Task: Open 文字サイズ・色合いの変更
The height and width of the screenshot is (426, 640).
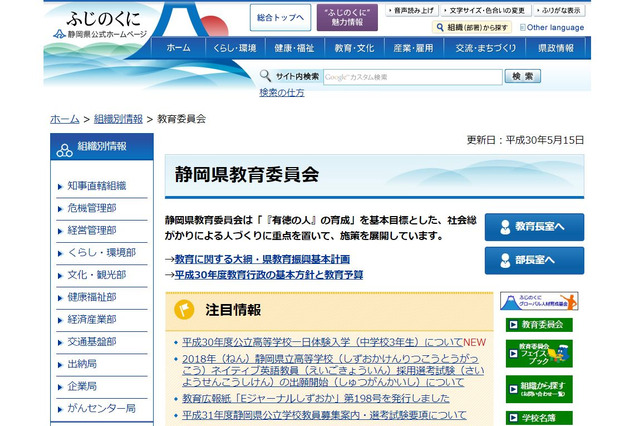Action: coord(486,11)
